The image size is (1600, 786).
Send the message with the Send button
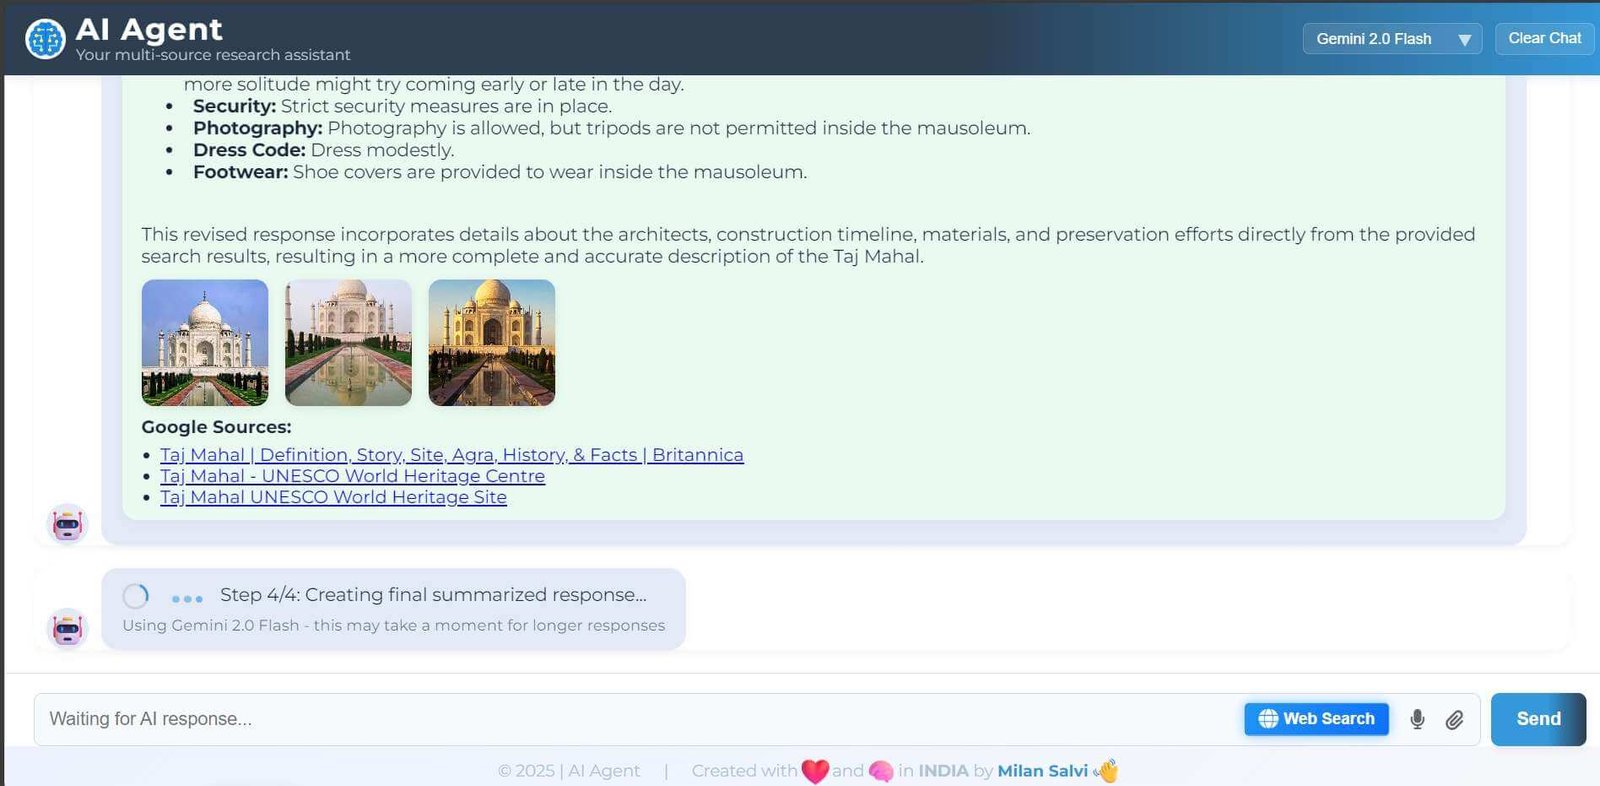(1538, 719)
